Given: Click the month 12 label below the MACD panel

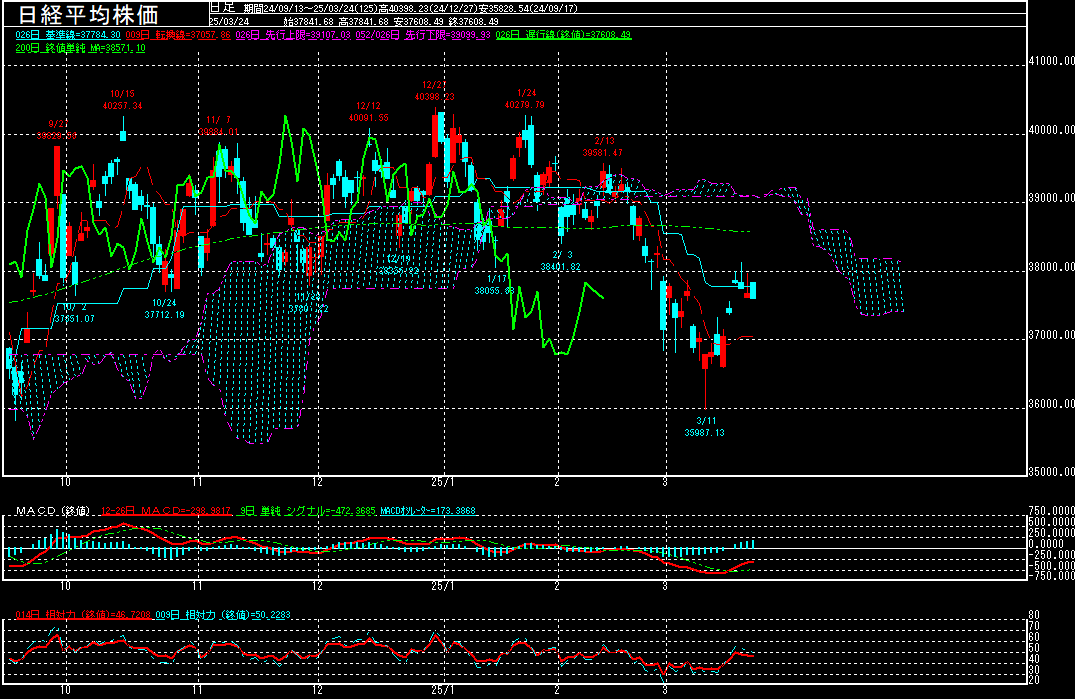Looking at the screenshot, I should click(x=317, y=586).
